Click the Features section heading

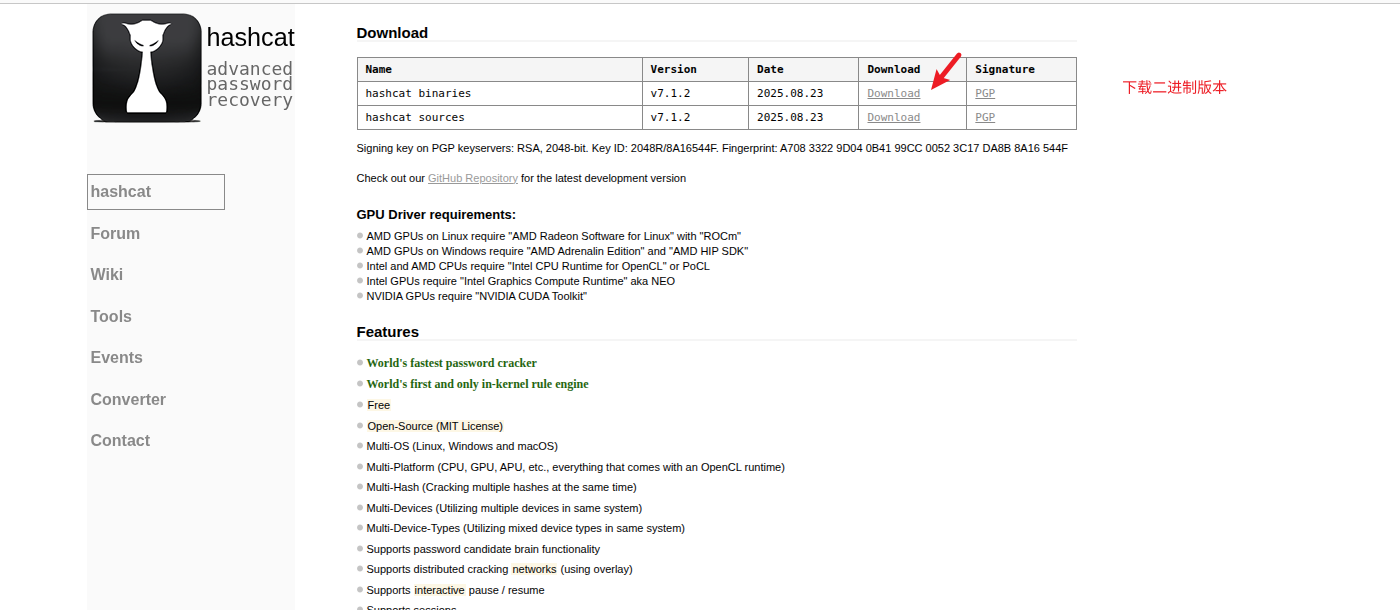point(388,332)
